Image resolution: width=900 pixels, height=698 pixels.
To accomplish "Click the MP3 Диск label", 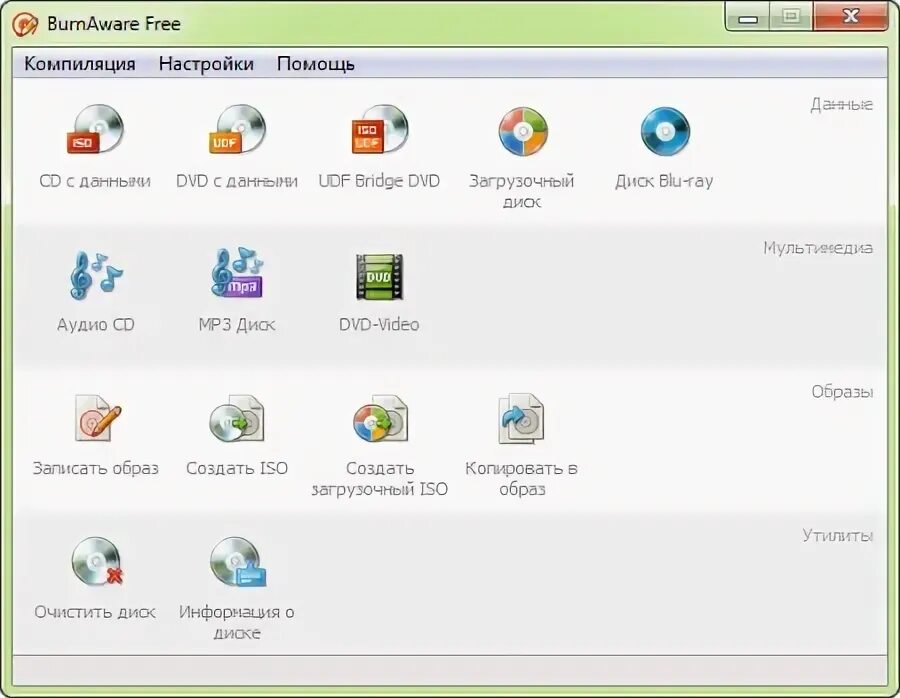I will (x=236, y=325).
